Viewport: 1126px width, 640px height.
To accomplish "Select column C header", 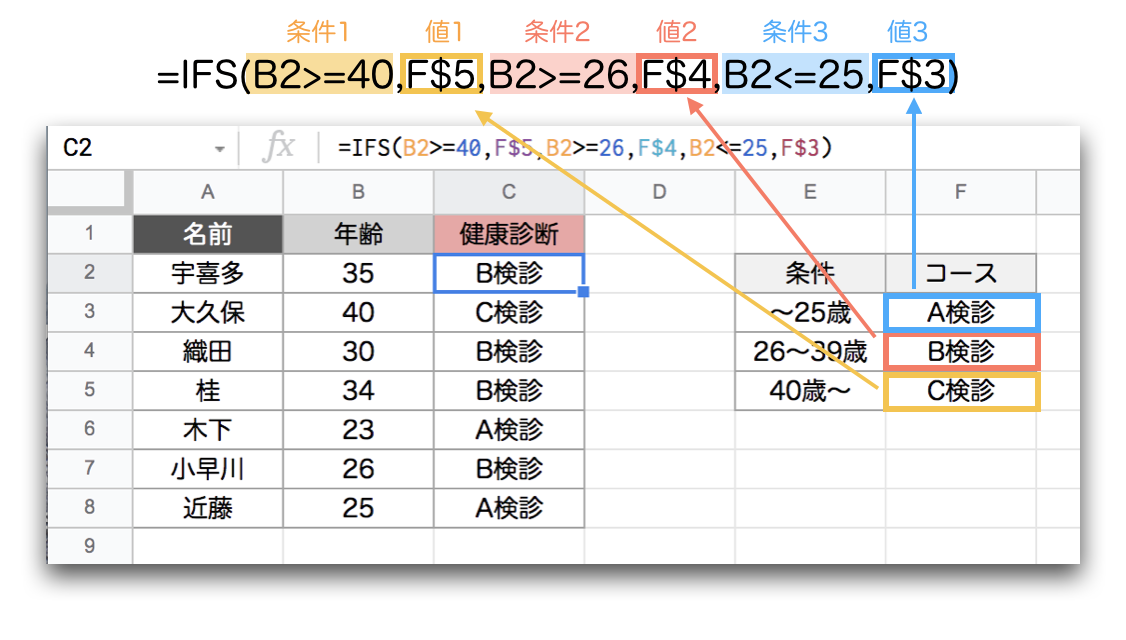I will coord(509,193).
